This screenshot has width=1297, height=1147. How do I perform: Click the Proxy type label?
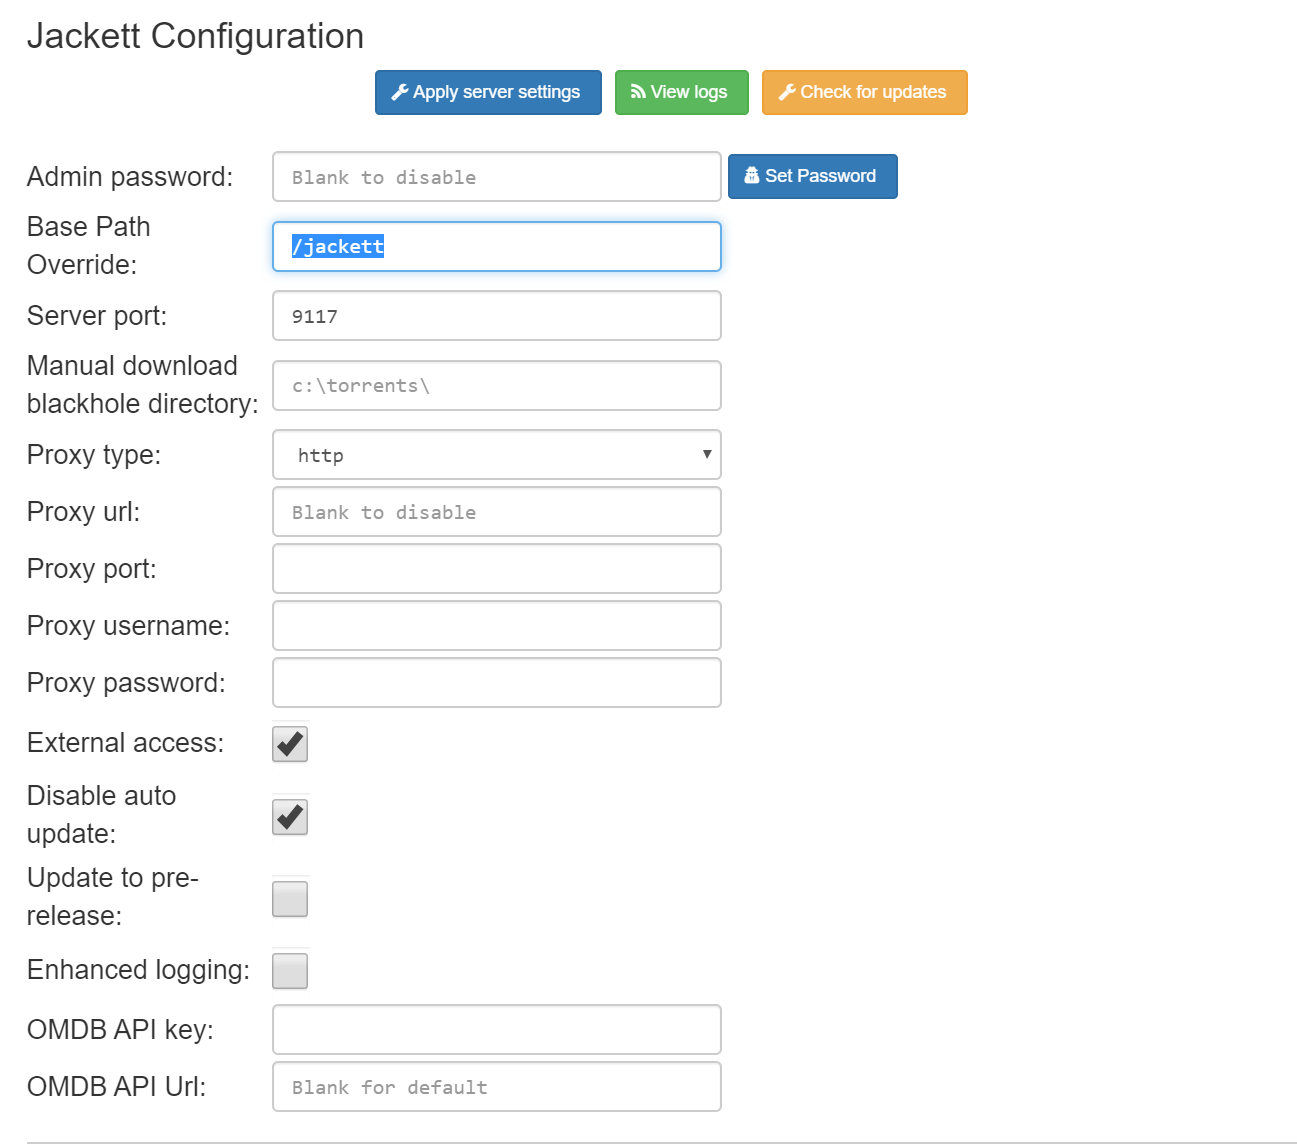[x=94, y=455]
